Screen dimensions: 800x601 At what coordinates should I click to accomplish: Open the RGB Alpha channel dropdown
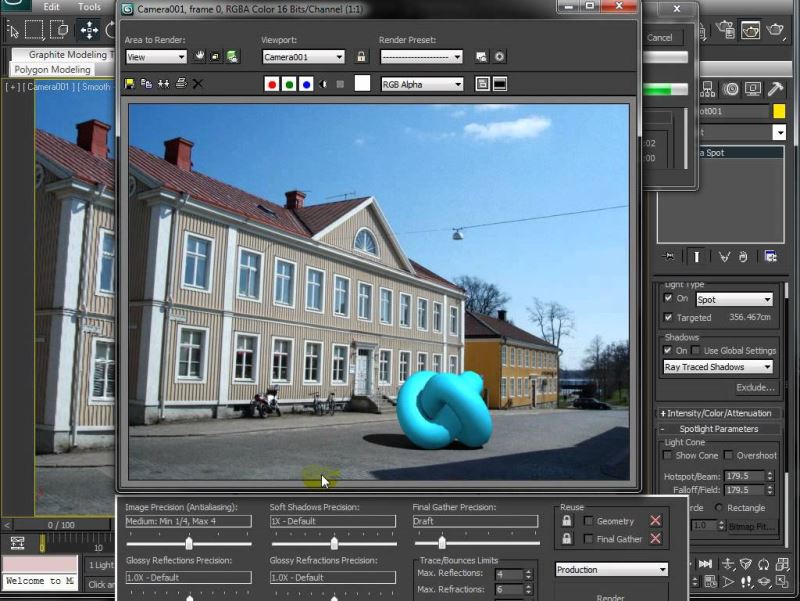point(422,85)
